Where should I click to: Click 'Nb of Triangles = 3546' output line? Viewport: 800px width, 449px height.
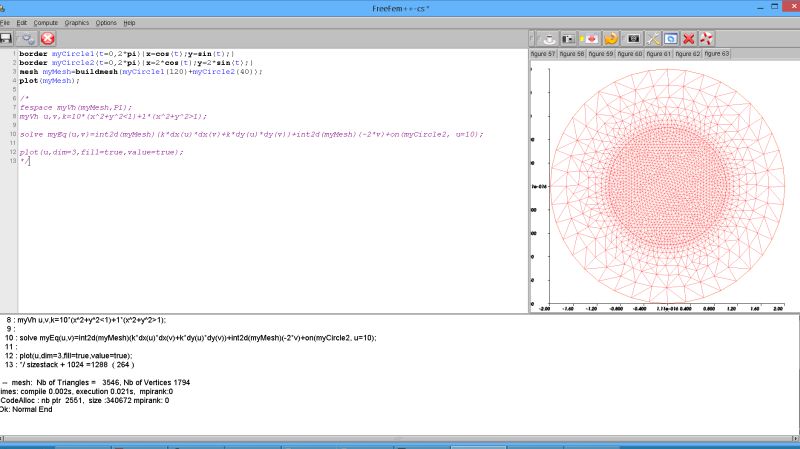point(96,382)
